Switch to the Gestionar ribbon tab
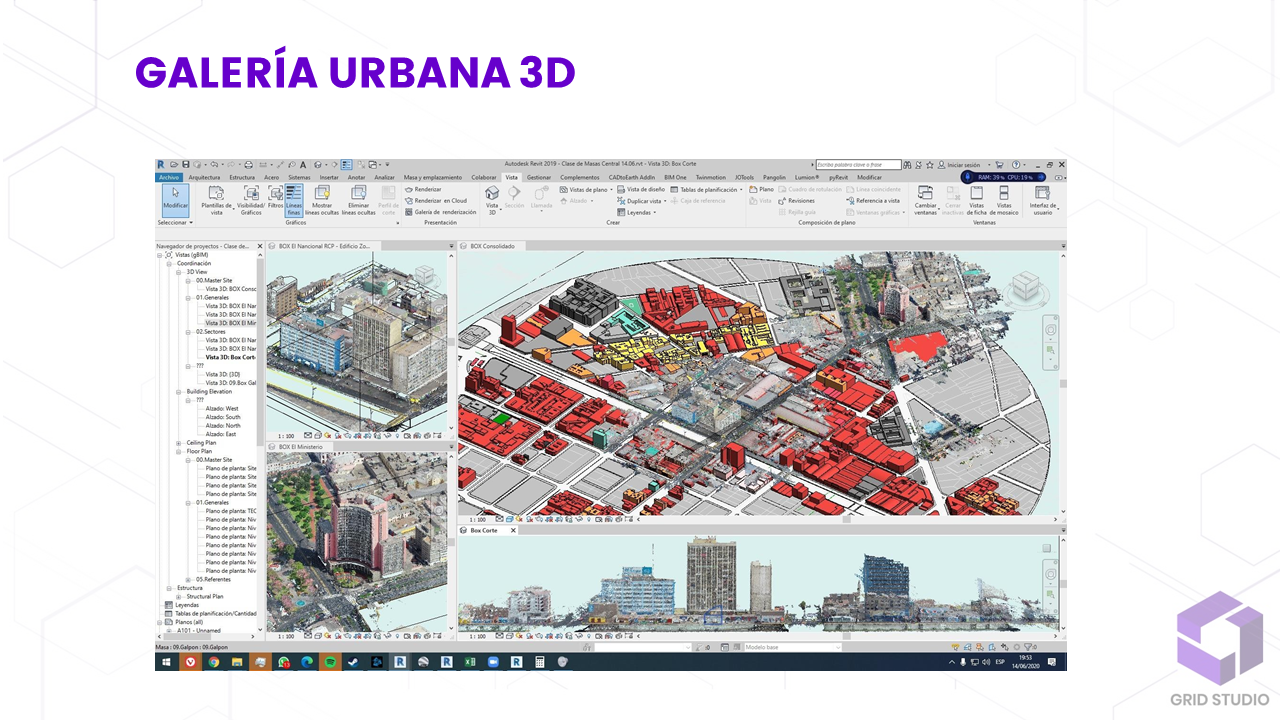The width and height of the screenshot is (1280, 720). point(539,177)
